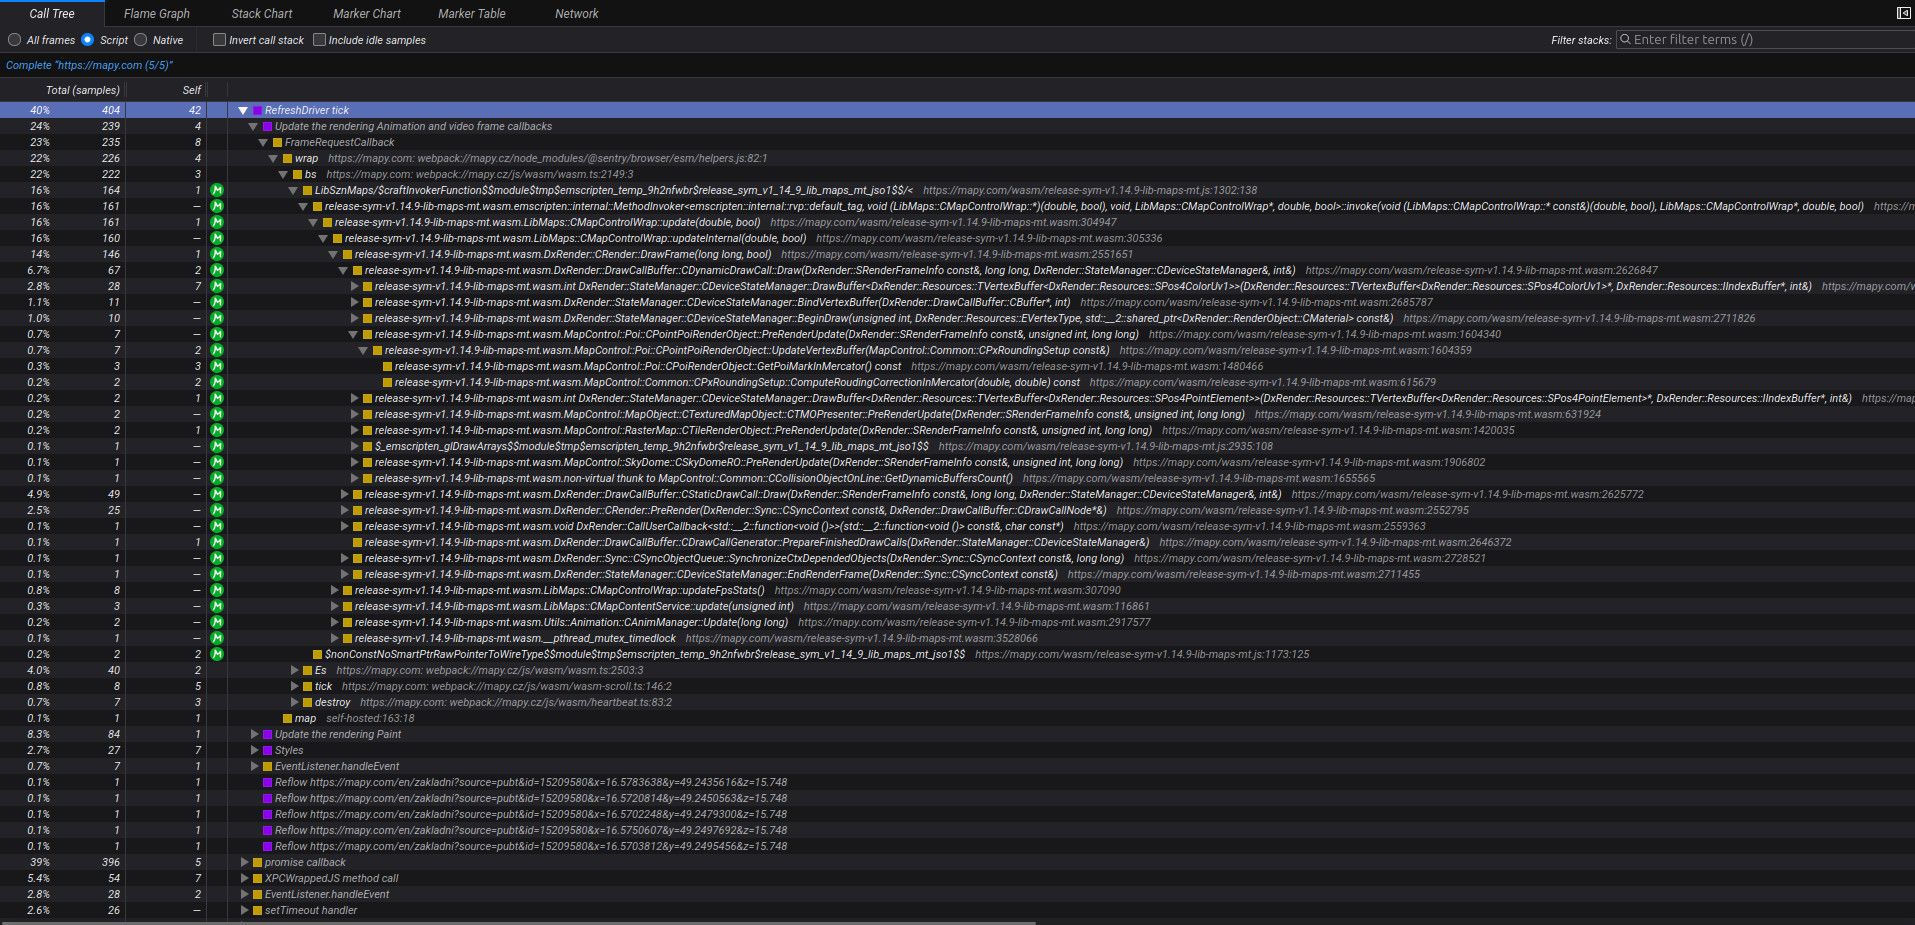Enable the Include idle samples checkbox
The width and height of the screenshot is (1915, 925).
(x=319, y=40)
